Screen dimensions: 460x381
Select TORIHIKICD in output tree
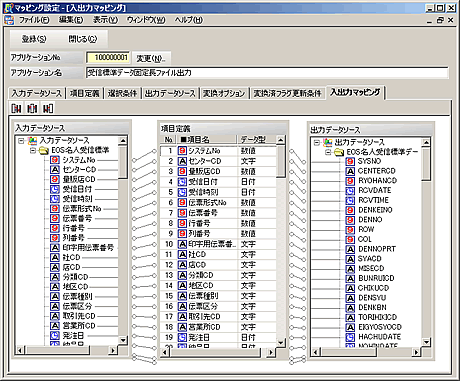point(377,317)
